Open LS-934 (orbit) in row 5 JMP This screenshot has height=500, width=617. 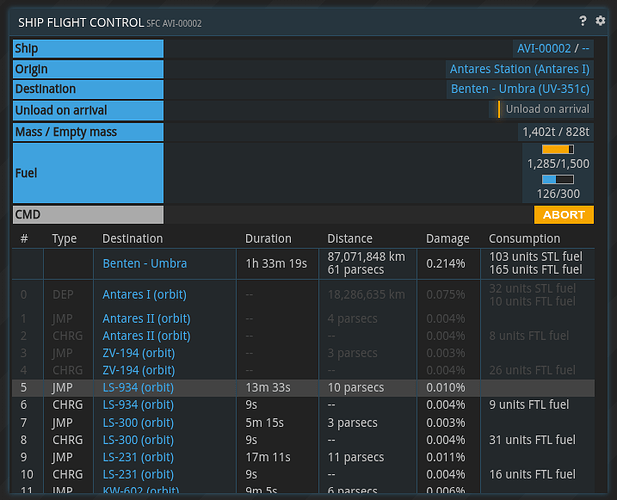coord(138,387)
